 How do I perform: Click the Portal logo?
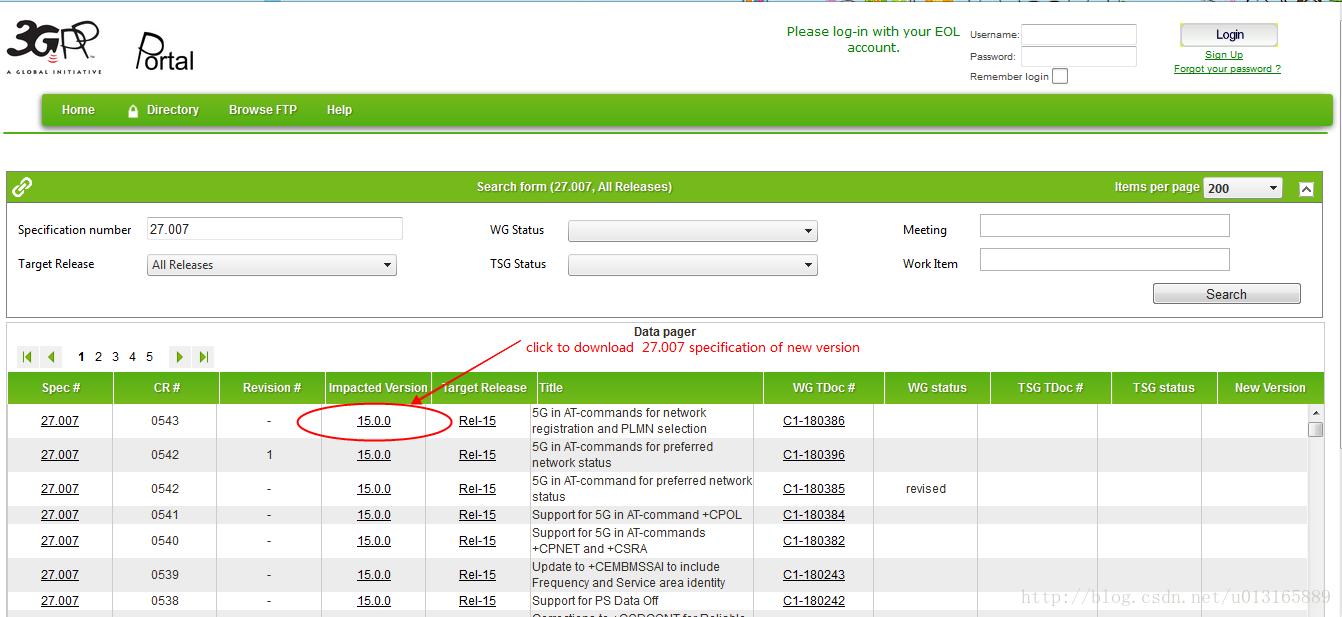point(165,52)
